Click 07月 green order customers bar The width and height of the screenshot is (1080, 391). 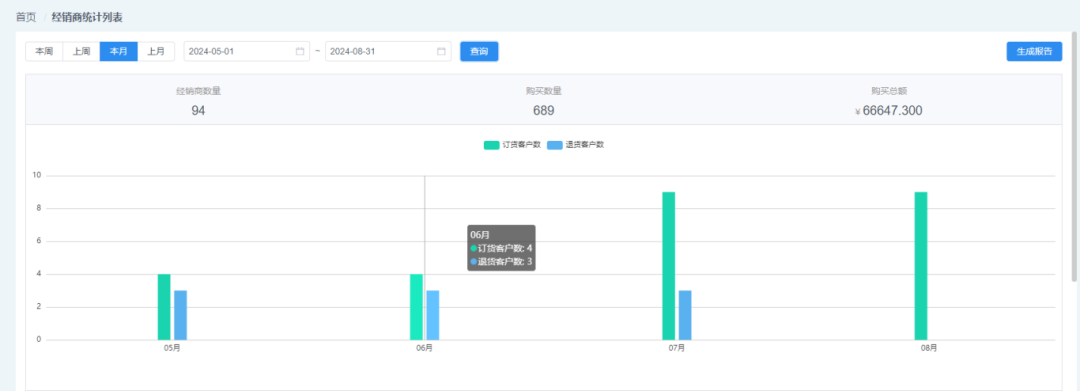(668, 266)
